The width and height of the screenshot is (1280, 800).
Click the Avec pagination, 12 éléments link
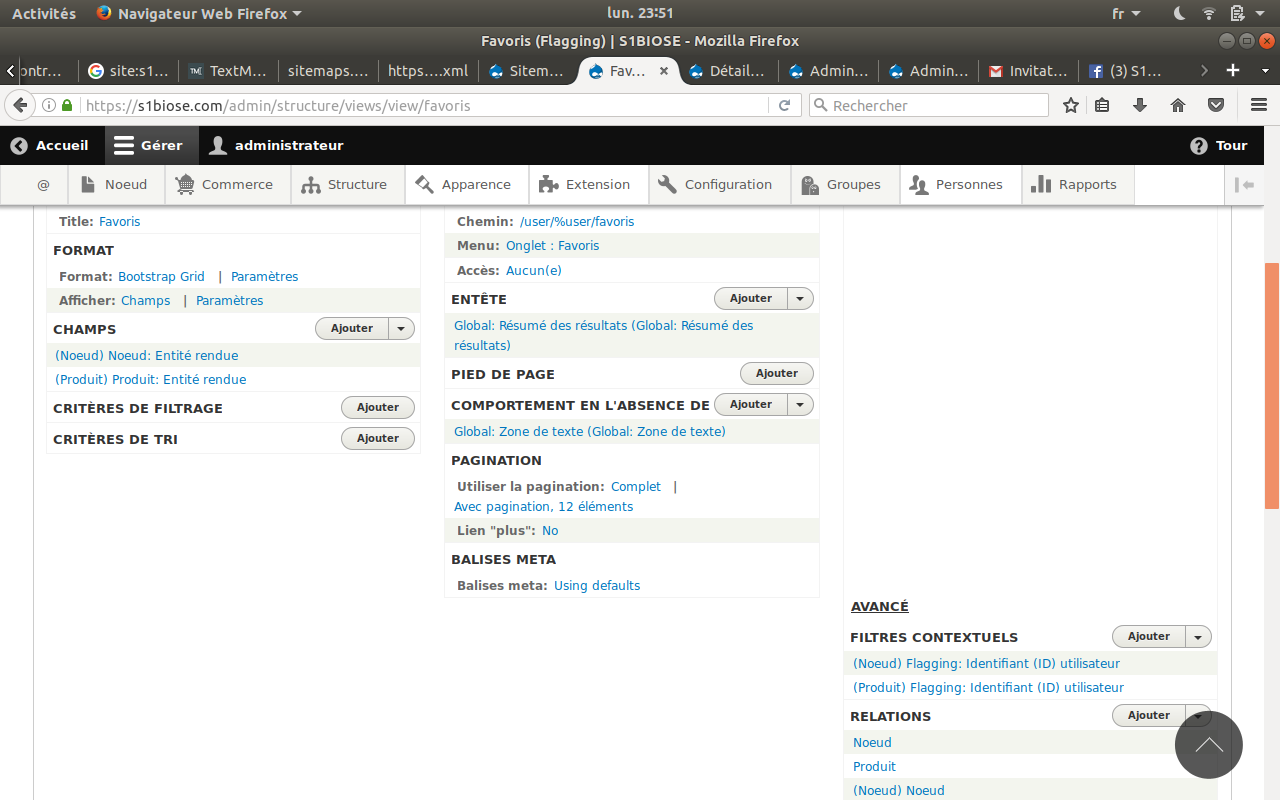pyautogui.click(x=543, y=506)
